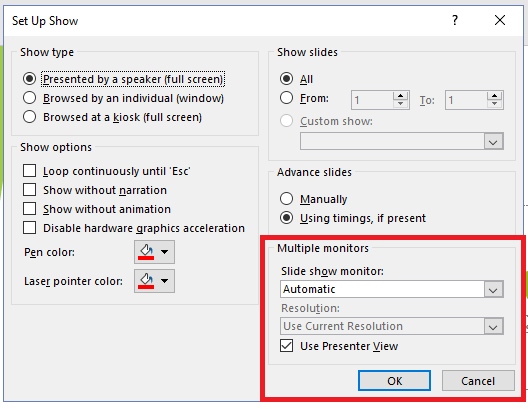Viewport: 528px width, 409px height.
Task: Enable Loop continuously until 'Esc'
Action: [x=106, y=171]
